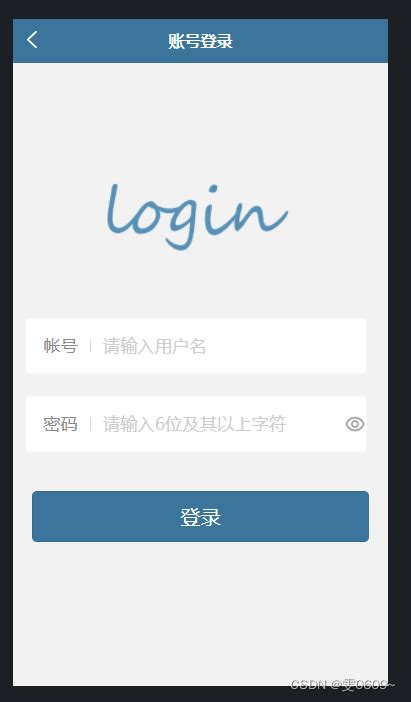This screenshot has width=411, height=702.
Task: Click the 帐号 field label
Action: [60, 346]
